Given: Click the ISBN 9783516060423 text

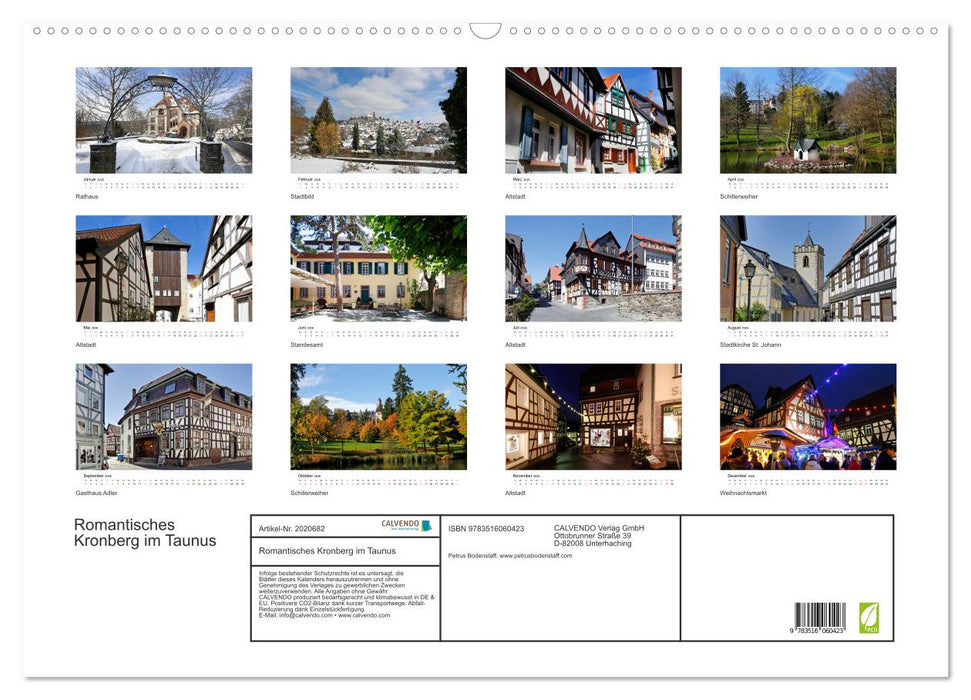Looking at the screenshot, I should [x=487, y=528].
